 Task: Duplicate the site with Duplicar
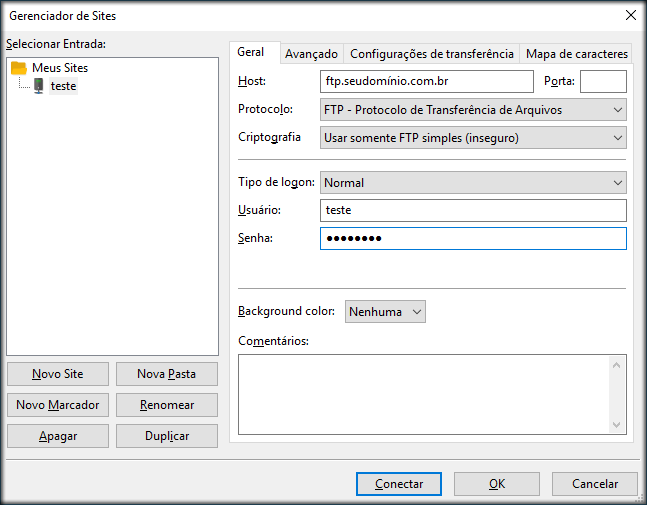pyautogui.click(x=166, y=436)
